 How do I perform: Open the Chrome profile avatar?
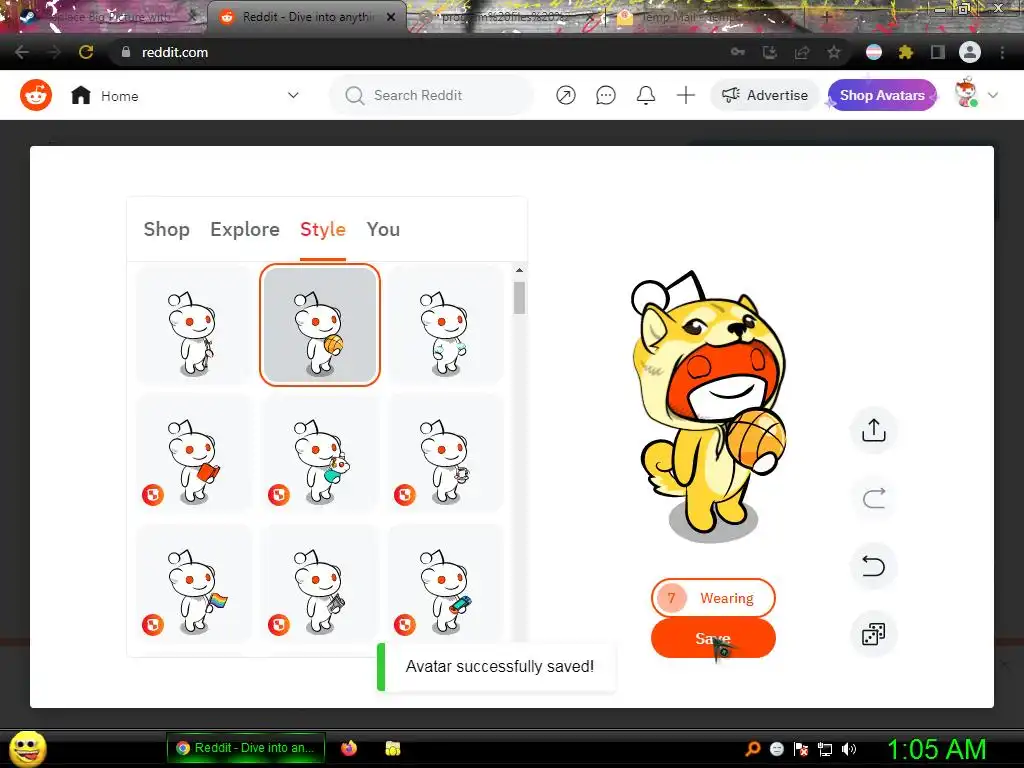(x=970, y=52)
